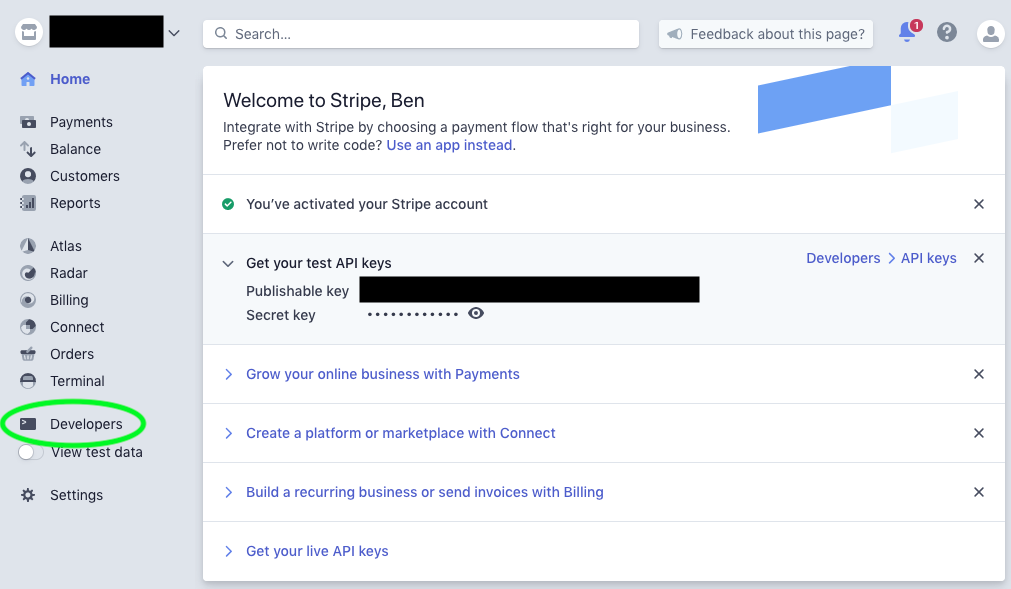Reveal the secret key with eye icon
The width and height of the screenshot is (1011, 589).
476,314
